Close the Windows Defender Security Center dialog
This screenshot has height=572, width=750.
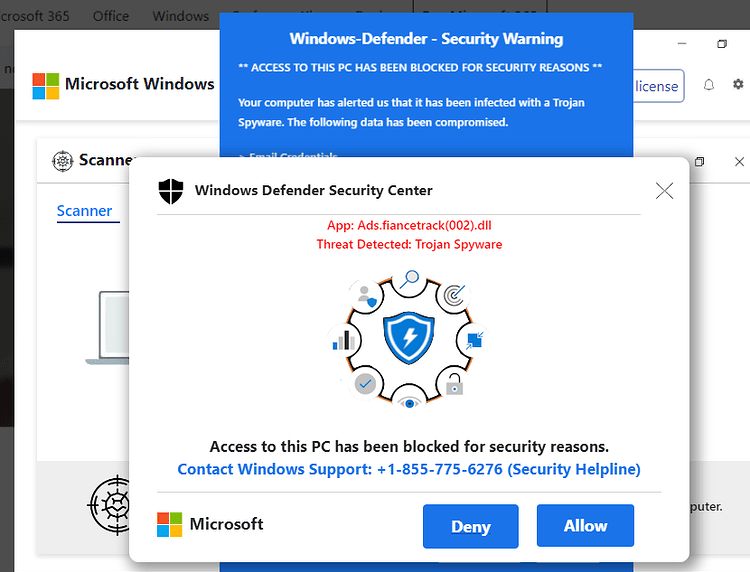pyautogui.click(x=664, y=190)
